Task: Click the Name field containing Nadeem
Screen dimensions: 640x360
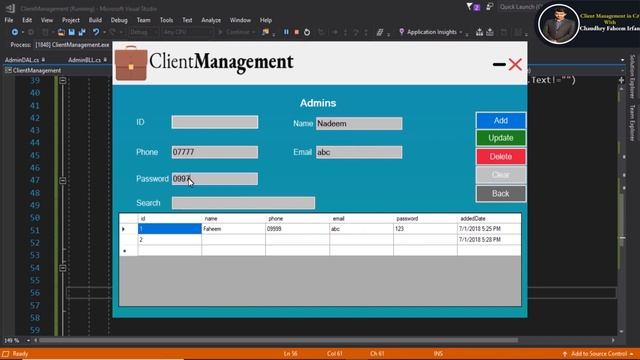Action: [x=359, y=124]
